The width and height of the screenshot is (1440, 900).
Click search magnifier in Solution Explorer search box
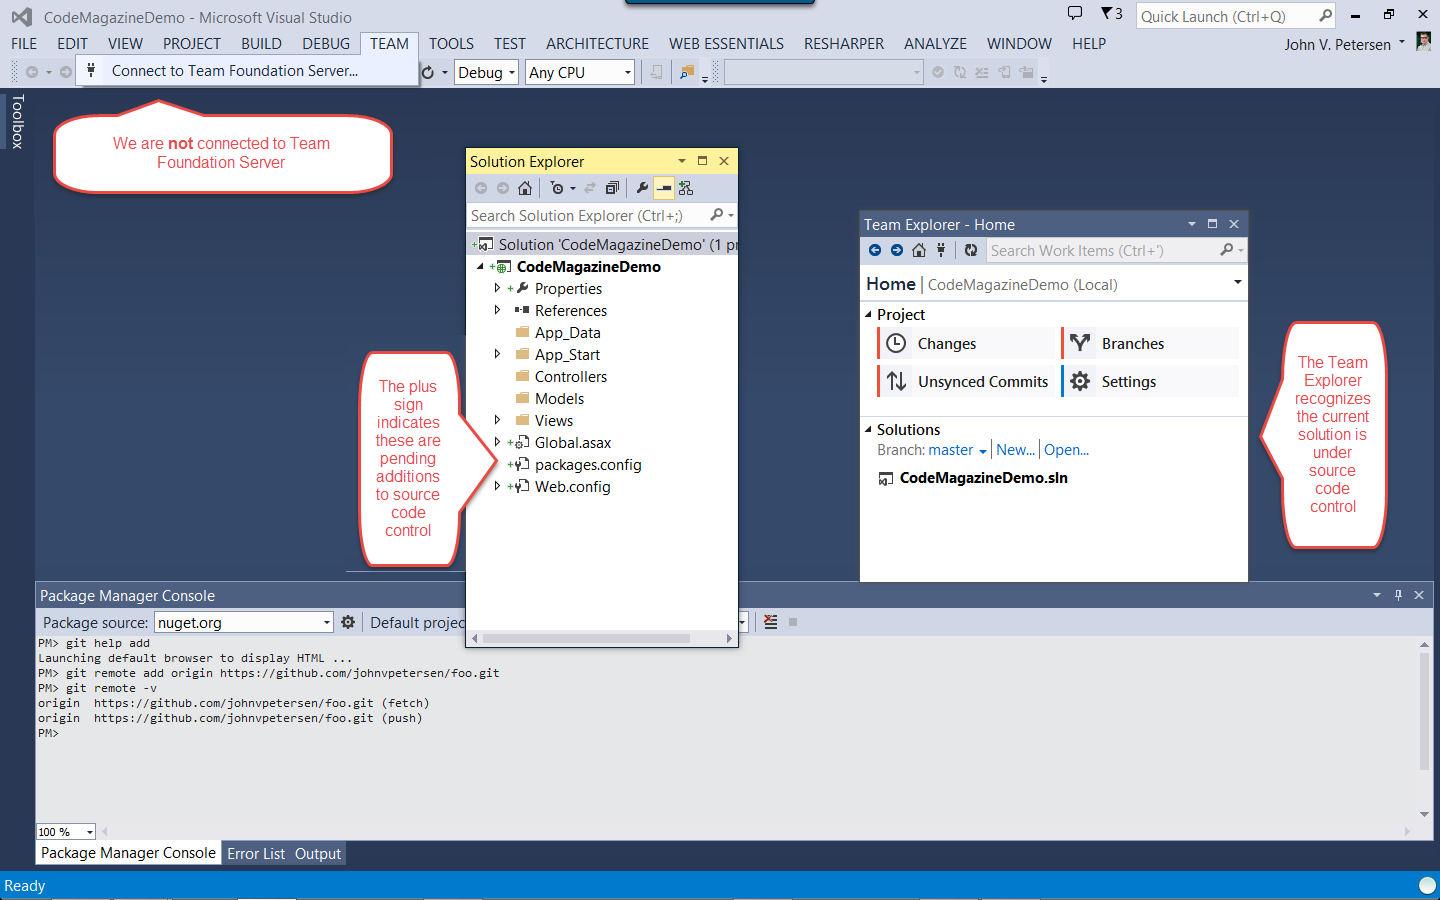click(716, 215)
